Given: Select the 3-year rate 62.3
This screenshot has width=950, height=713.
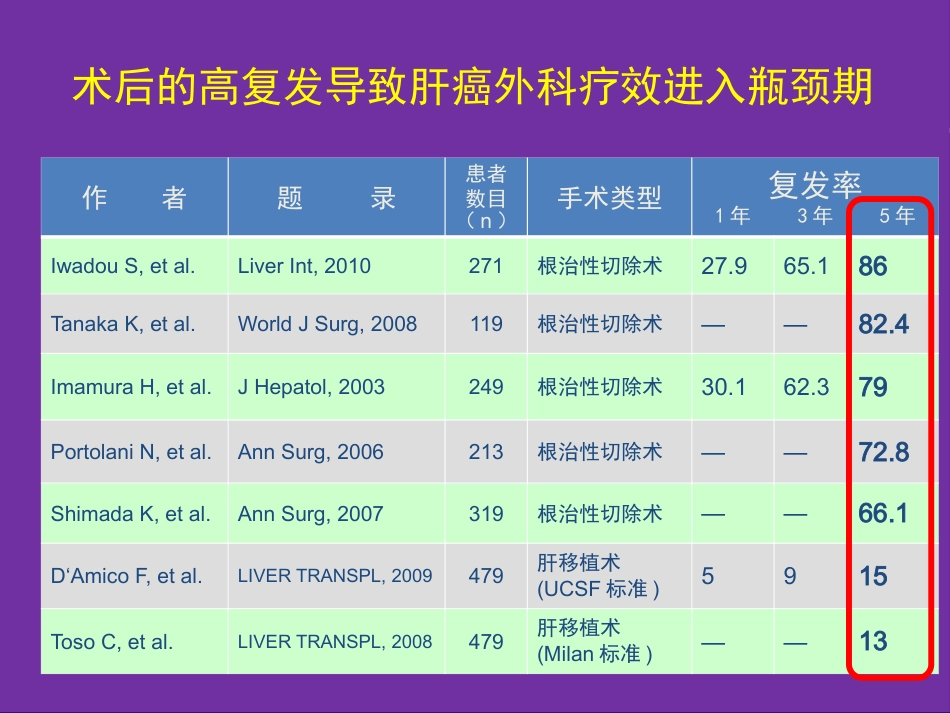Looking at the screenshot, I should (806, 387).
